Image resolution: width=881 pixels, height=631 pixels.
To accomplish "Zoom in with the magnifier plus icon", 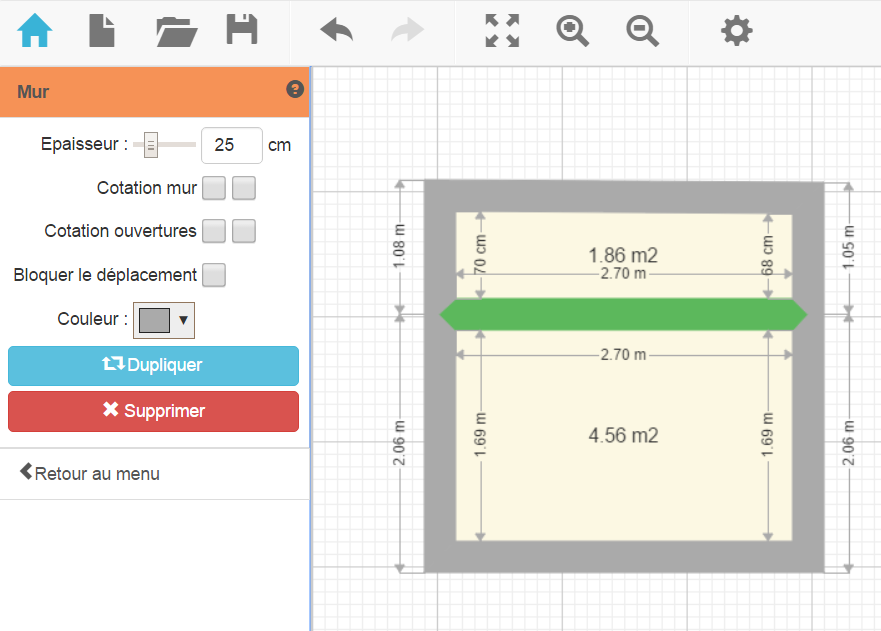I will pyautogui.click(x=572, y=31).
